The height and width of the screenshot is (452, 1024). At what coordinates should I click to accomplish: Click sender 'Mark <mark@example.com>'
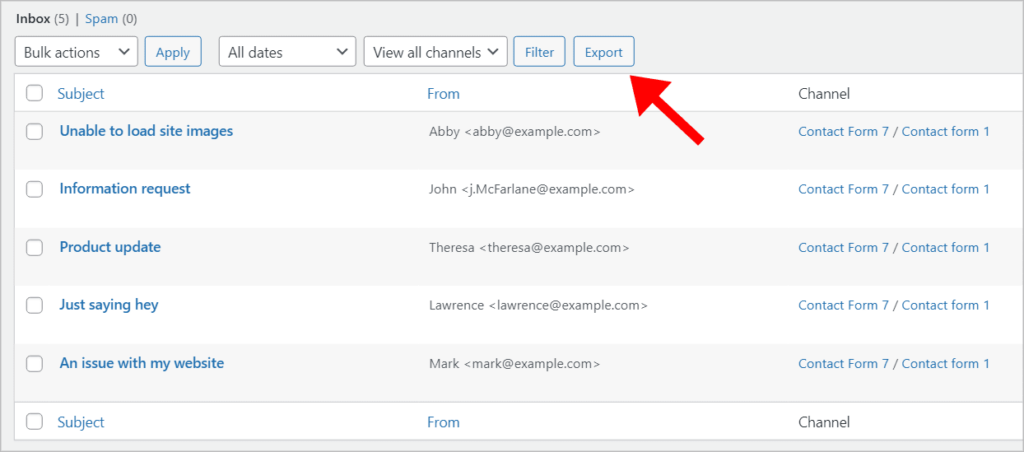click(x=515, y=363)
